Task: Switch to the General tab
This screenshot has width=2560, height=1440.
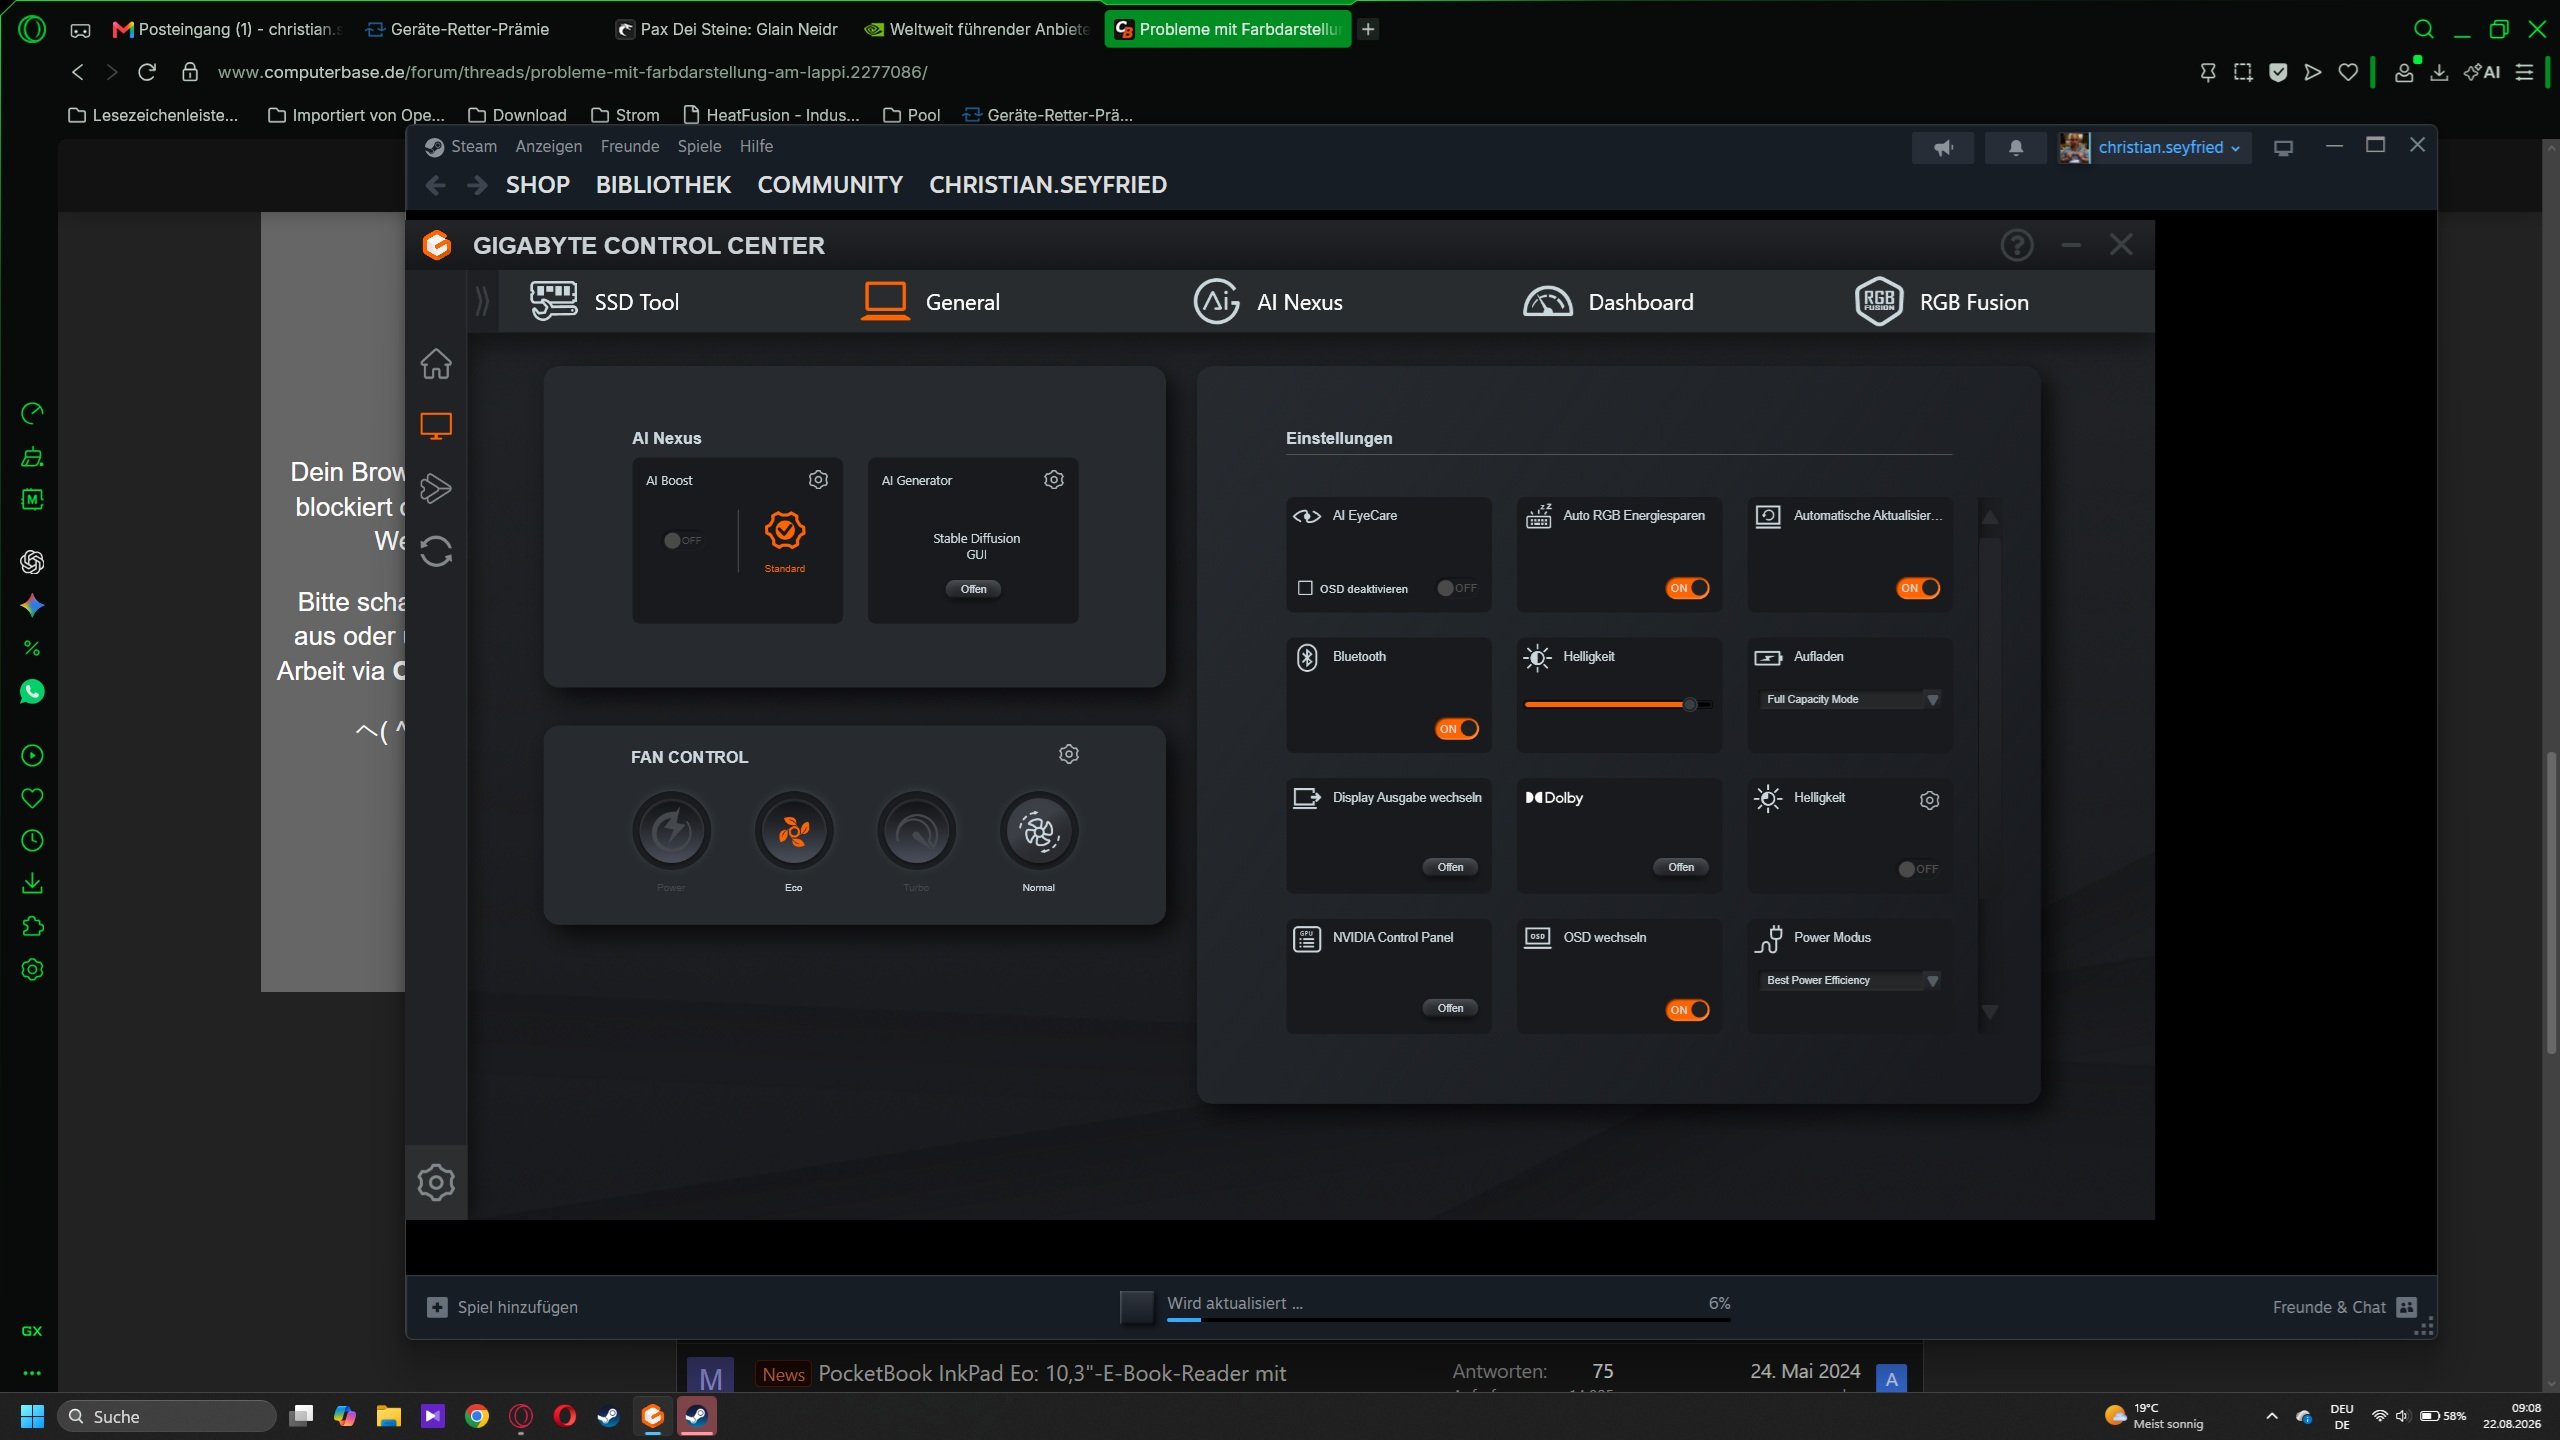Action: click(x=930, y=302)
